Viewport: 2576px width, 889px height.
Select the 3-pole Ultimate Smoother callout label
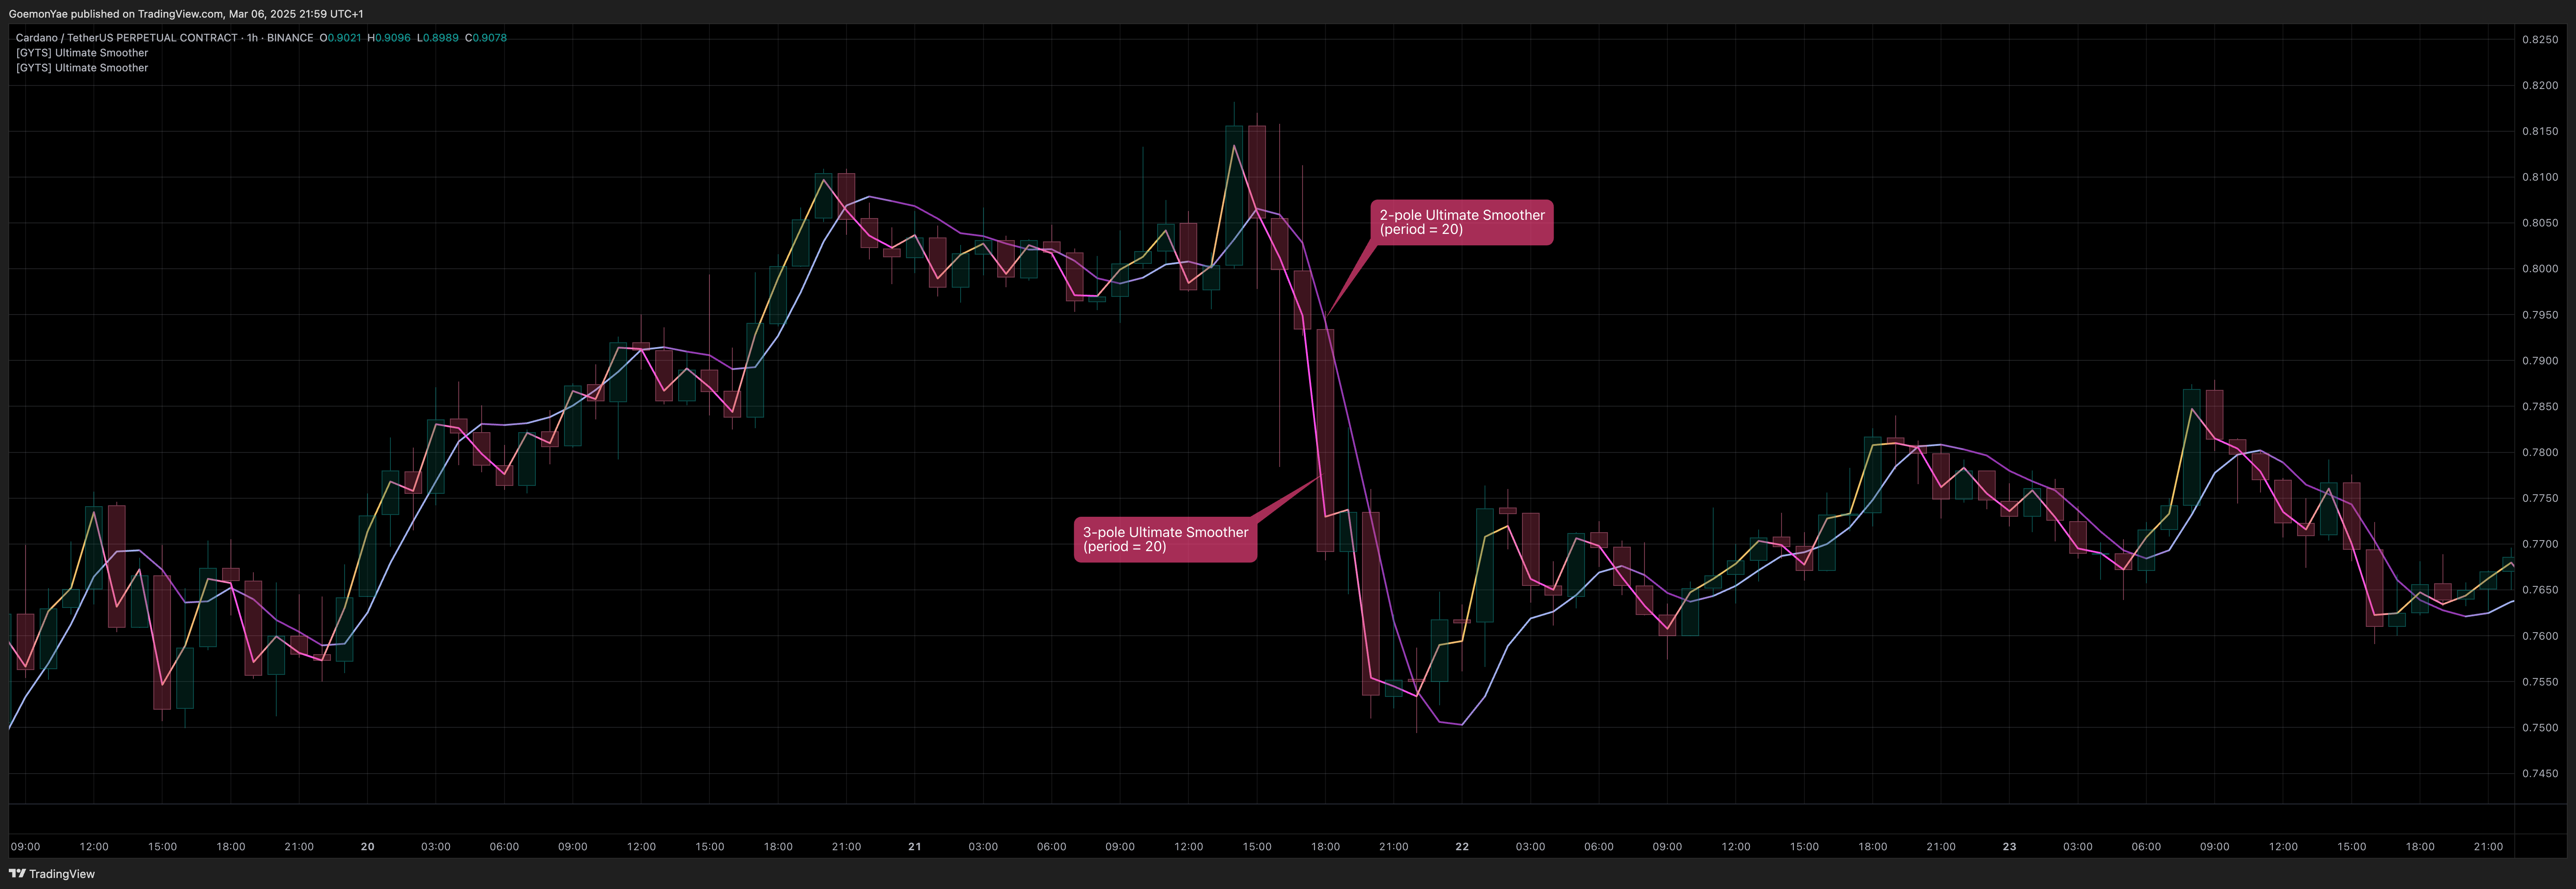(x=1165, y=539)
